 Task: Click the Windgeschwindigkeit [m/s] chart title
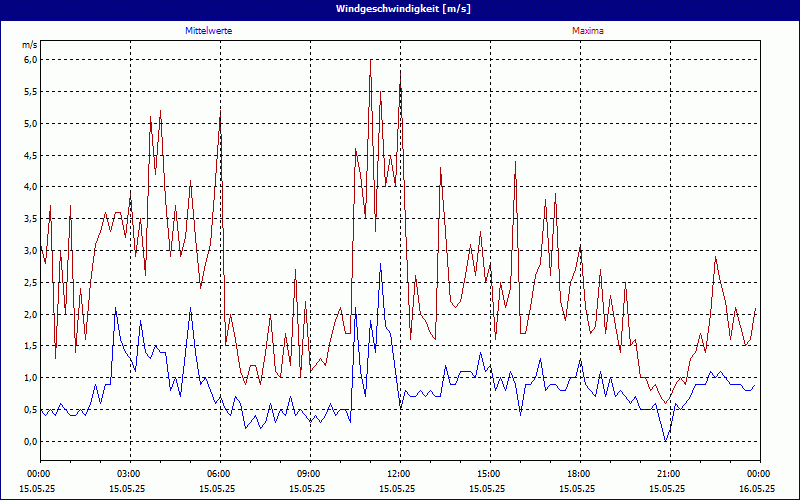point(400,8)
